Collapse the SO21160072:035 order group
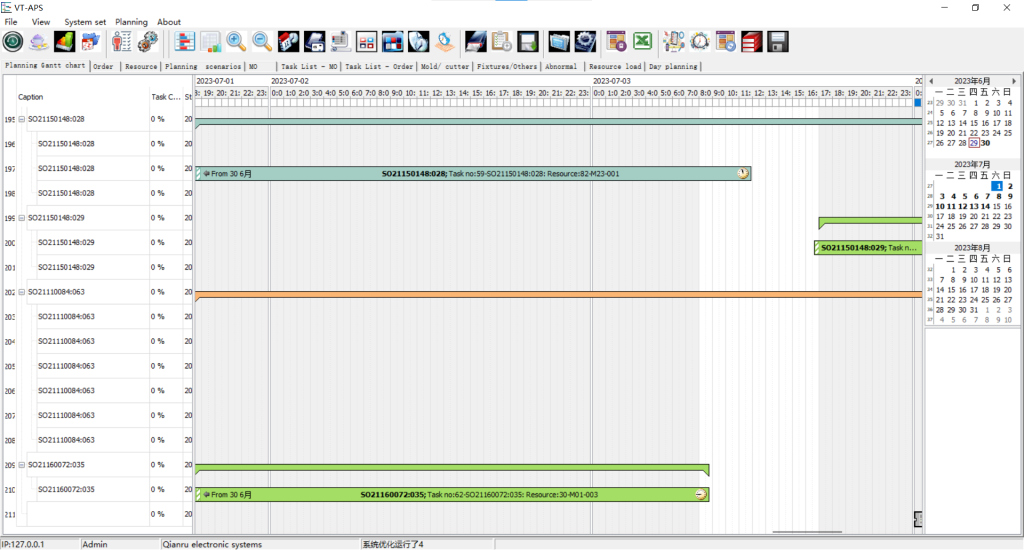 22,465
